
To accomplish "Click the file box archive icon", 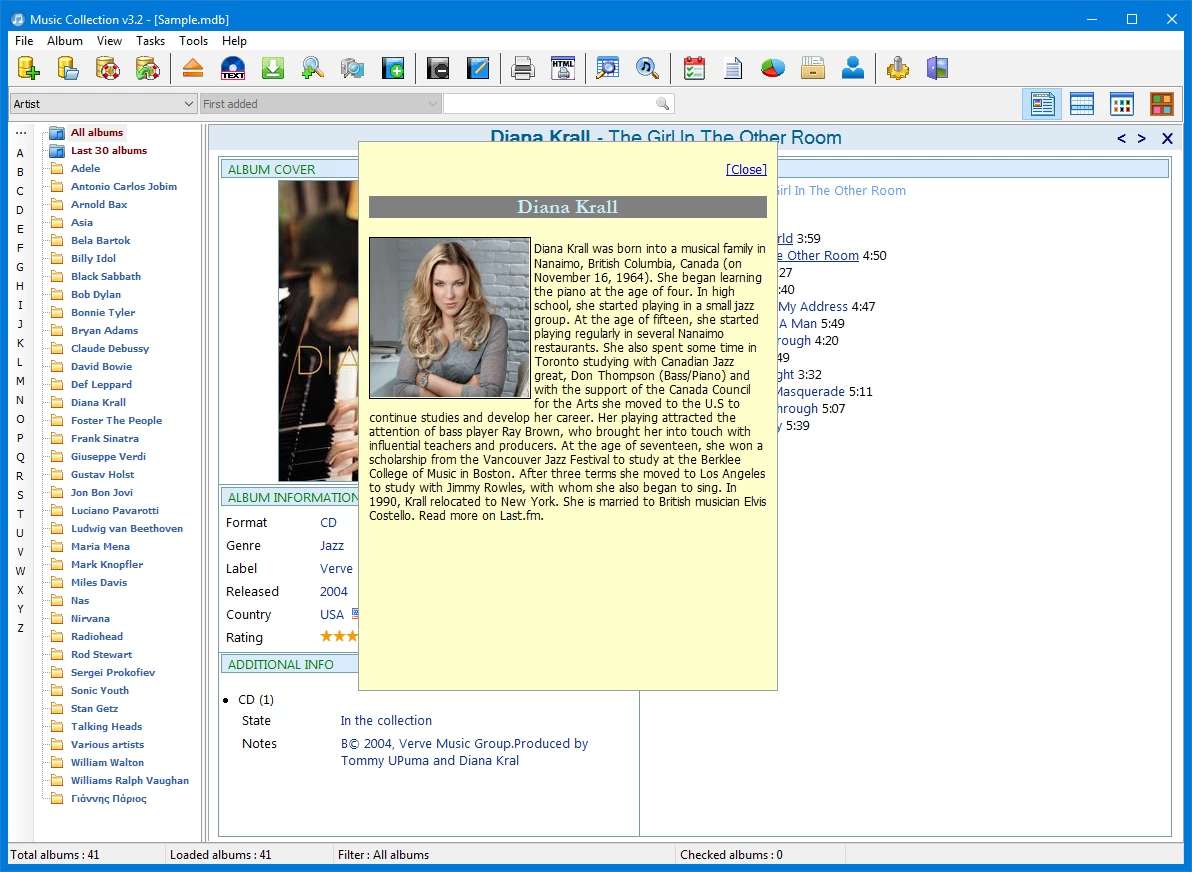I will click(813, 68).
